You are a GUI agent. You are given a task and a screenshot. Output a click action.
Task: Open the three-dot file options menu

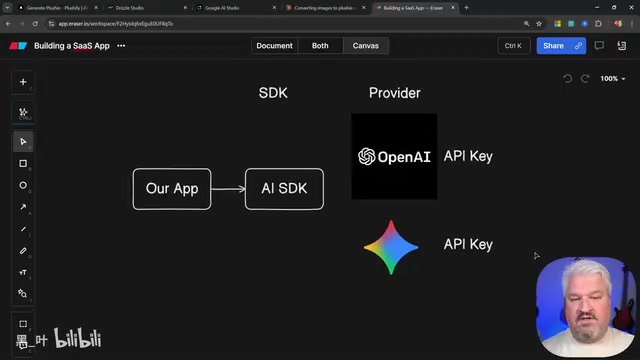tap(121, 46)
